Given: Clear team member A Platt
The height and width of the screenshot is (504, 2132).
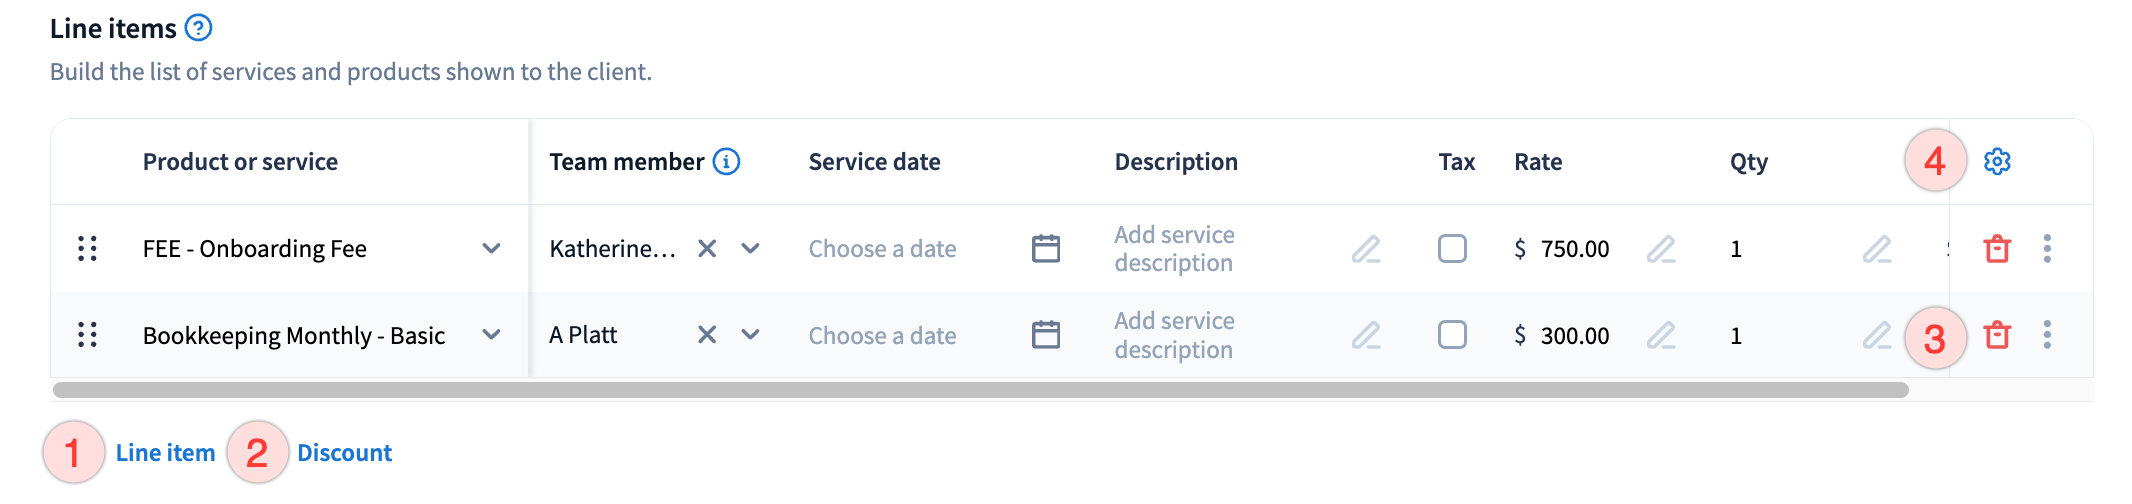Looking at the screenshot, I should pyautogui.click(x=707, y=335).
